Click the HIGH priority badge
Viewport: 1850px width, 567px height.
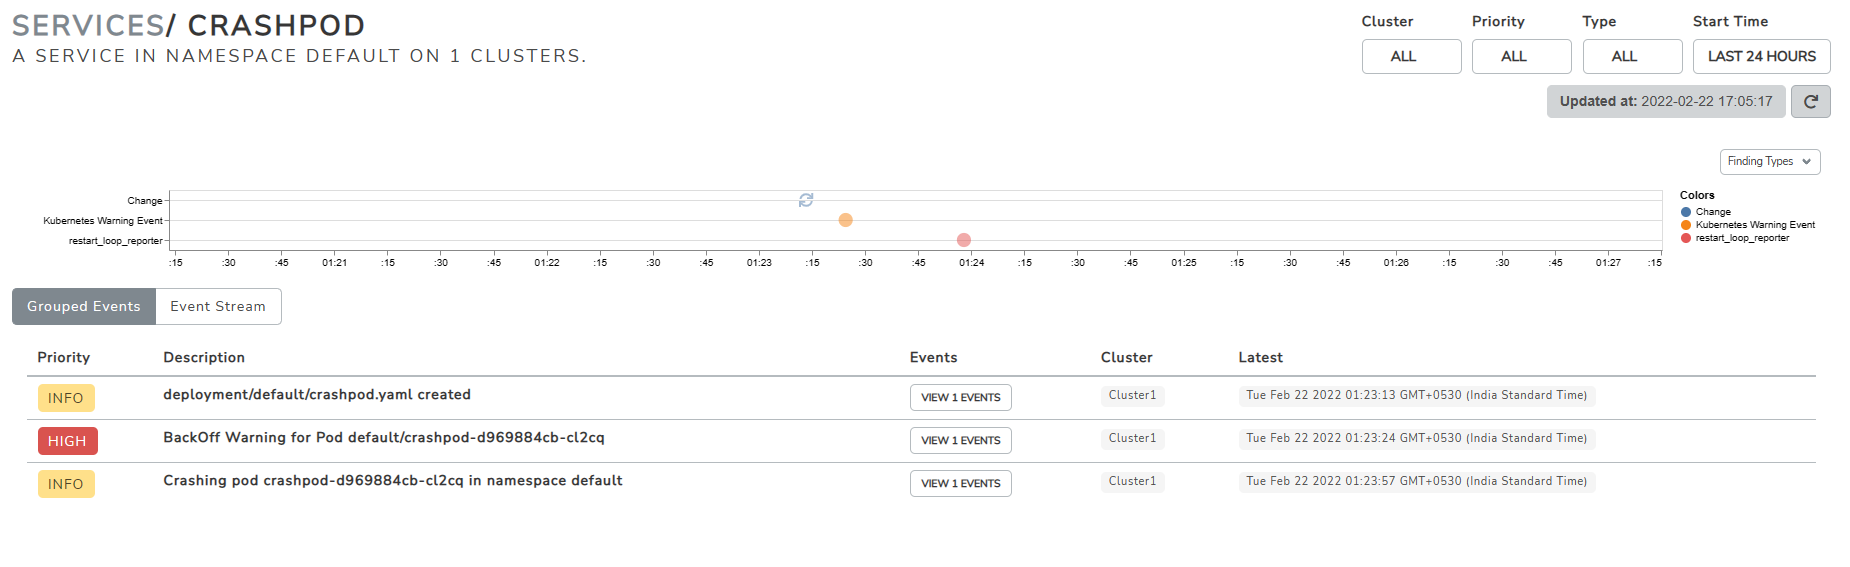click(67, 441)
